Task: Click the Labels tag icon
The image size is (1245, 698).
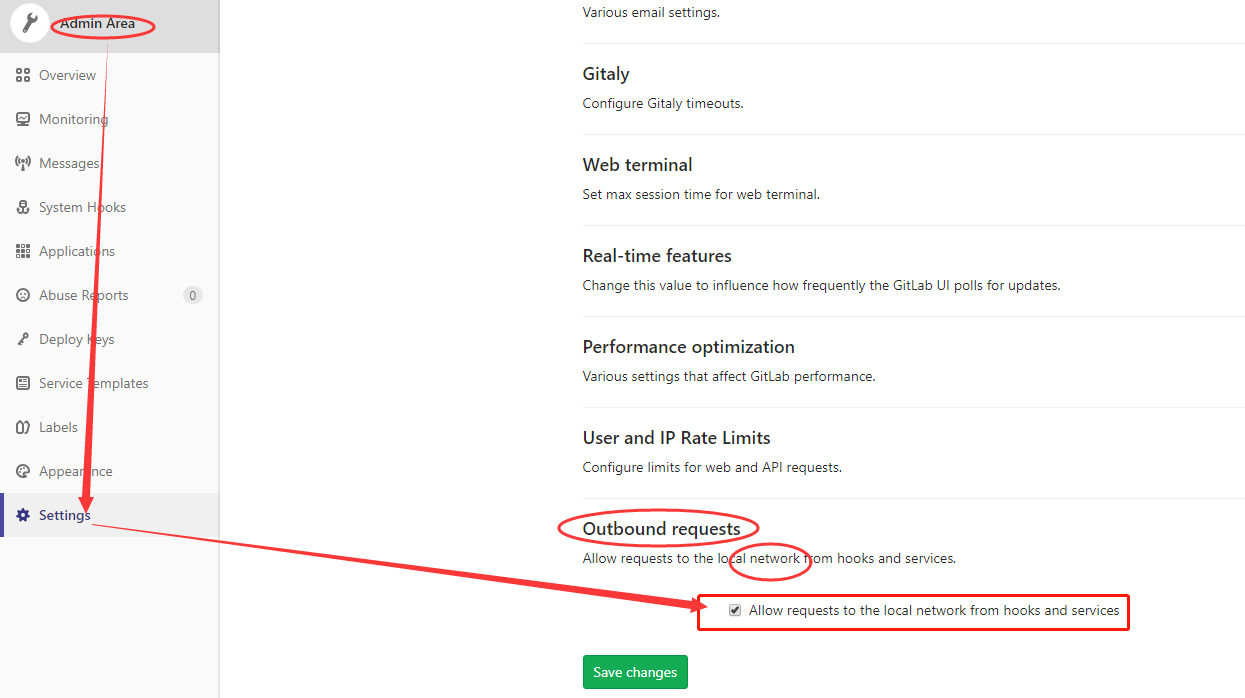Action: (x=23, y=427)
